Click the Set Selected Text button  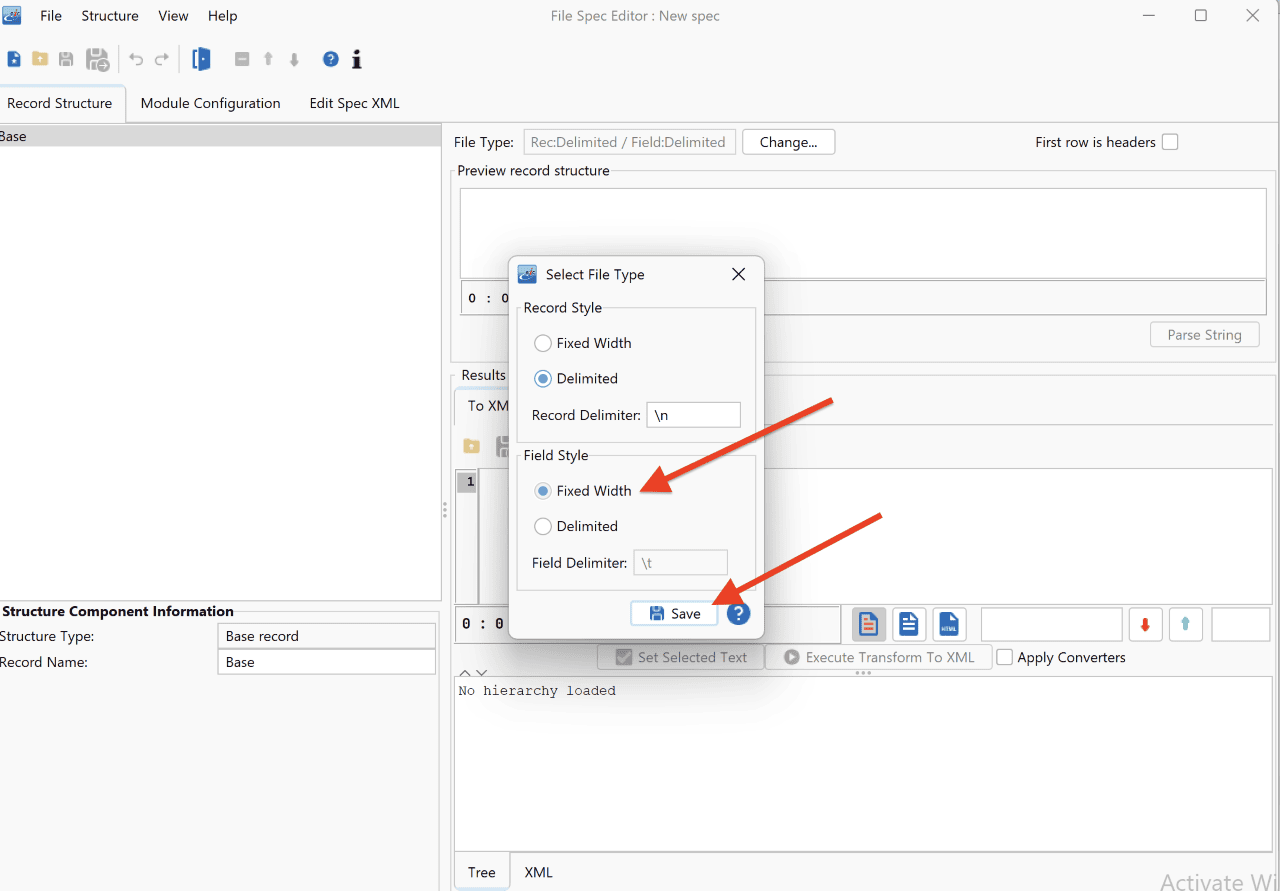pyautogui.click(x=680, y=657)
